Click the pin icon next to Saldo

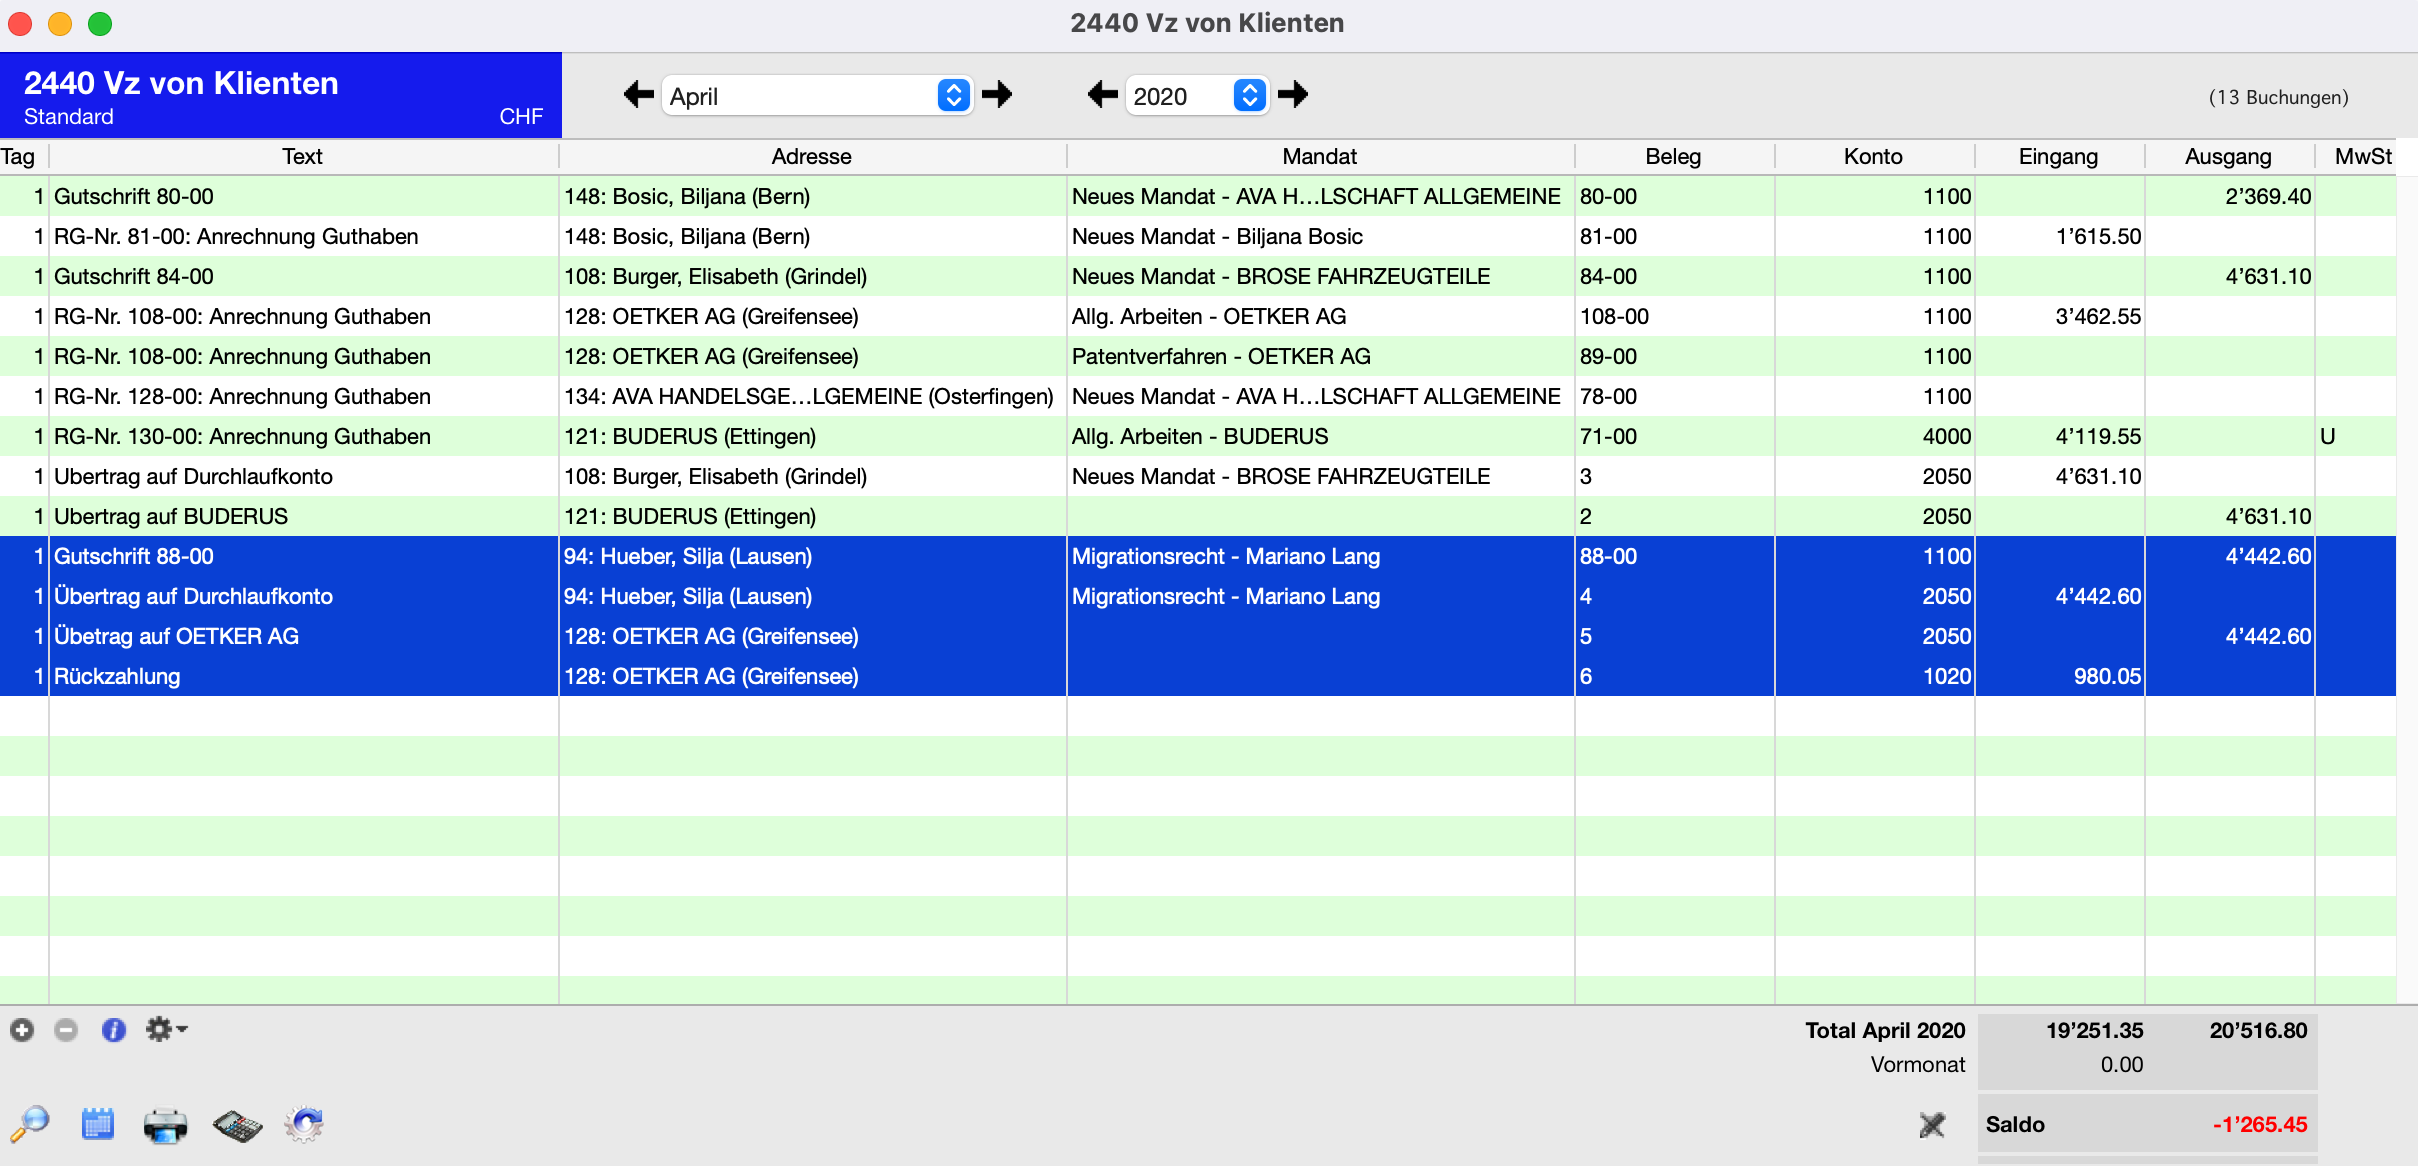1932,1125
